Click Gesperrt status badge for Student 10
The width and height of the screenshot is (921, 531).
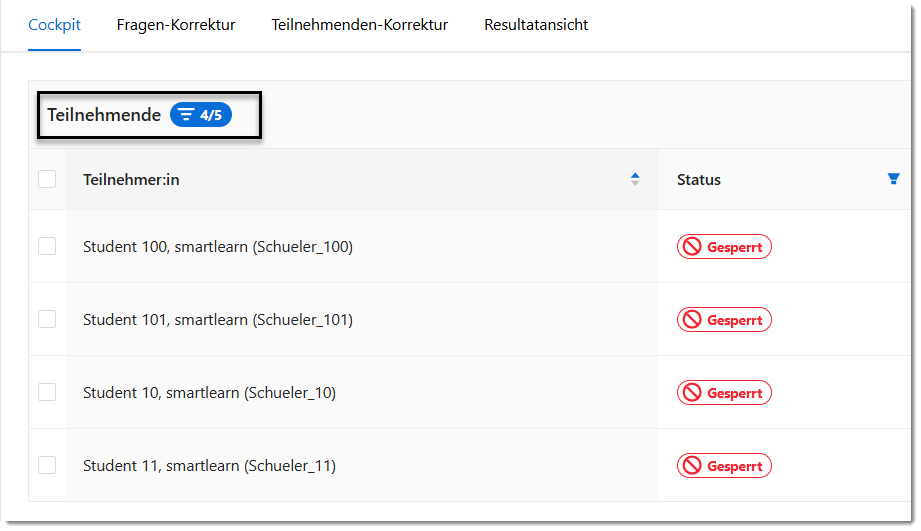point(724,393)
